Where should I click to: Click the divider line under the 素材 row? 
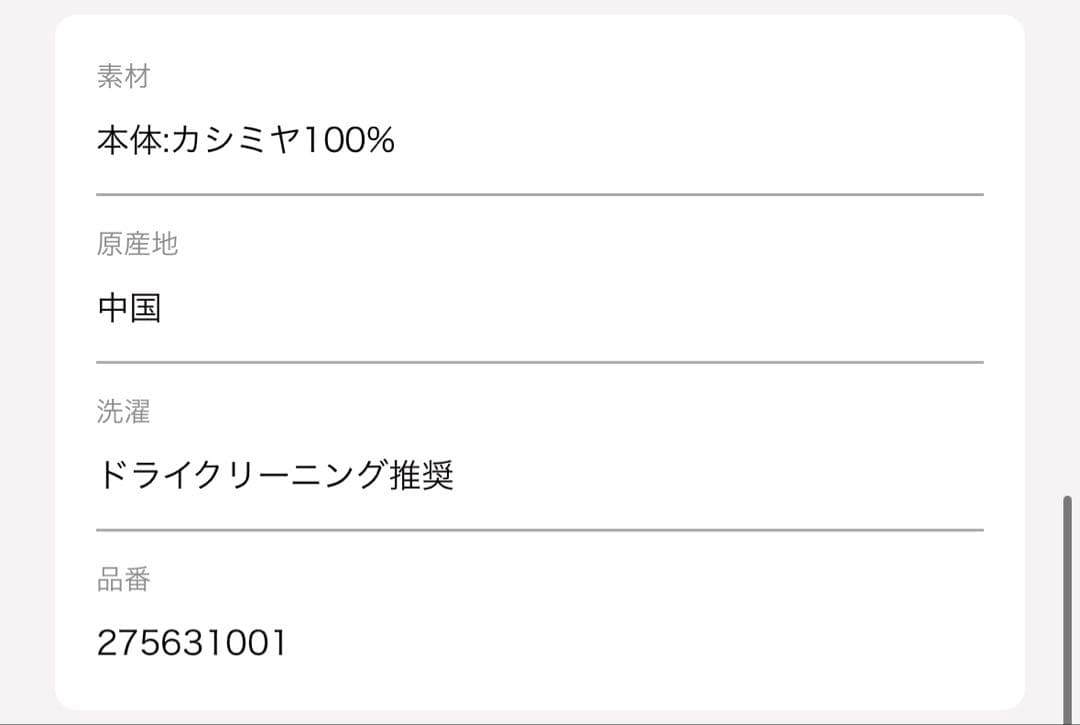(540, 195)
